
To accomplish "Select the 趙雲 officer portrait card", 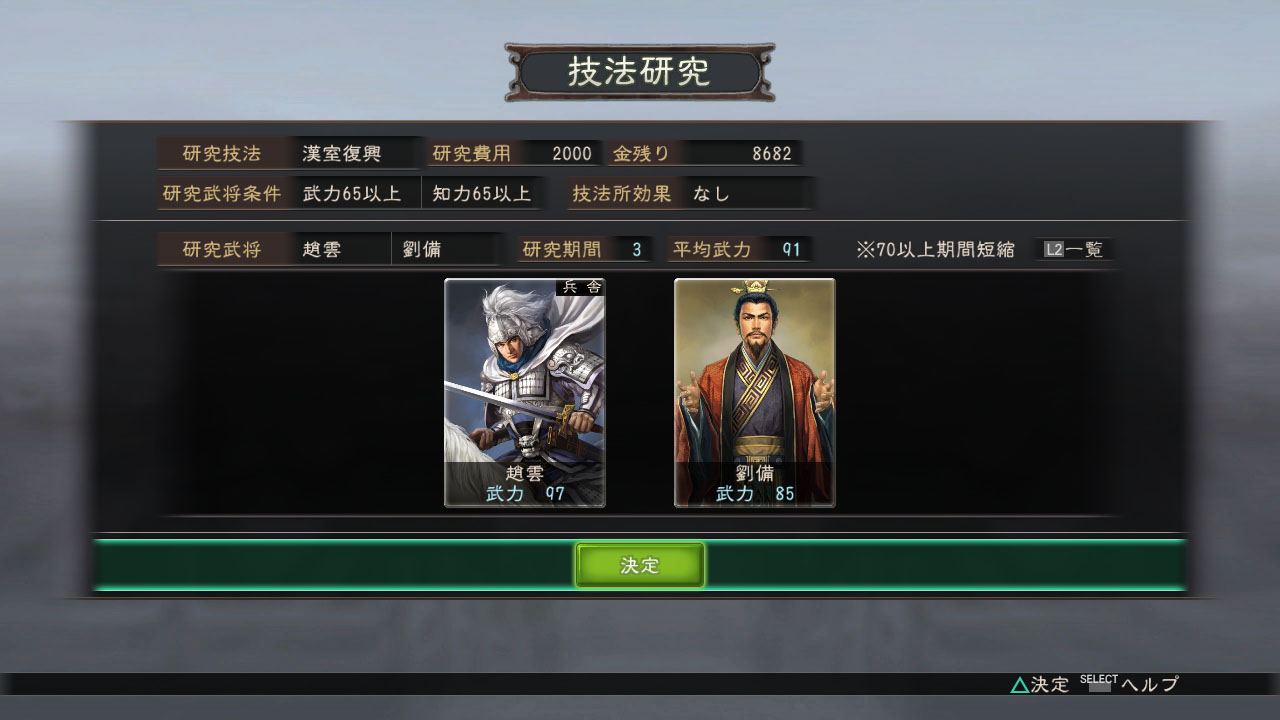I will pos(525,393).
